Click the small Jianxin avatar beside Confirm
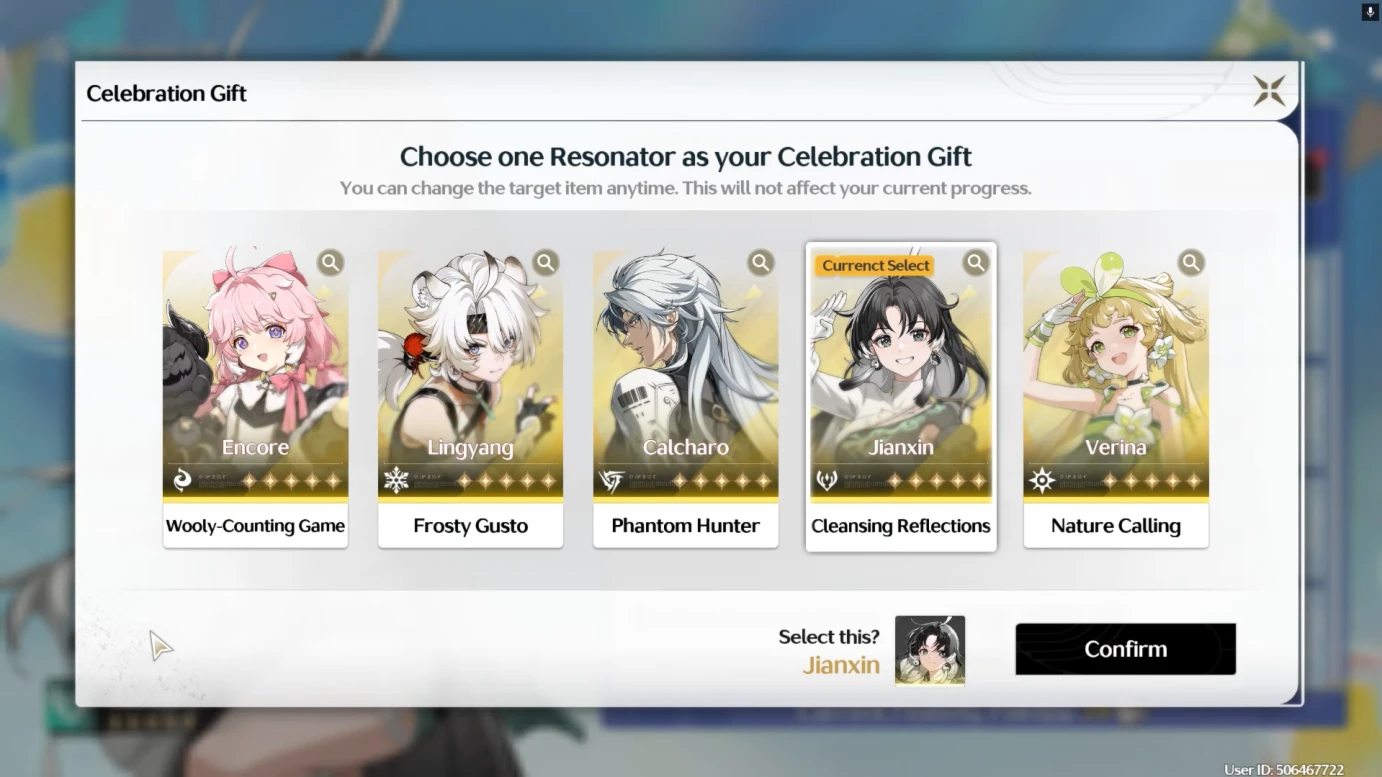This screenshot has height=777, width=1382. pos(930,651)
